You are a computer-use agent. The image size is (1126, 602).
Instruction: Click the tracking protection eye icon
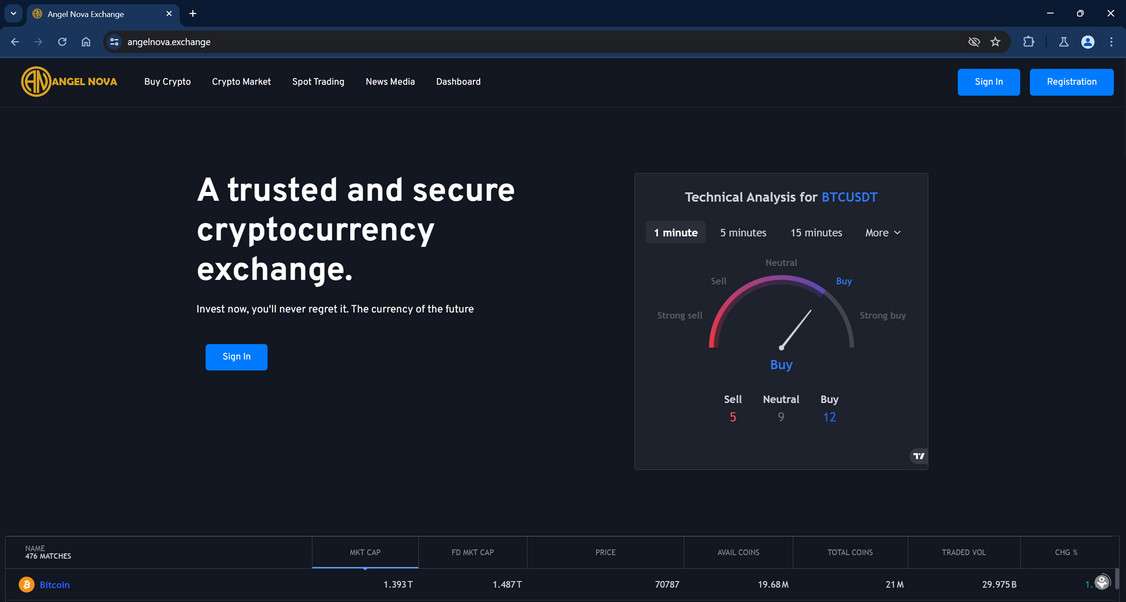click(x=973, y=41)
